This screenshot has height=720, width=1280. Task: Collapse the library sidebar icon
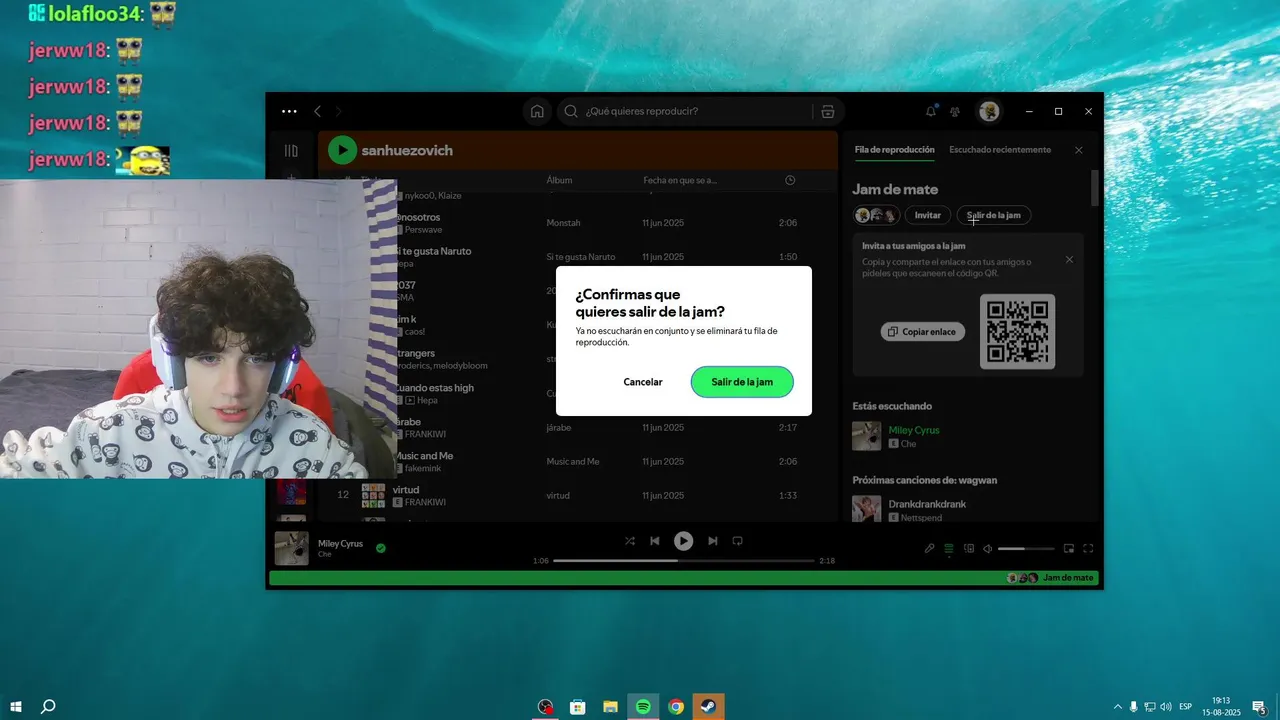click(x=291, y=151)
